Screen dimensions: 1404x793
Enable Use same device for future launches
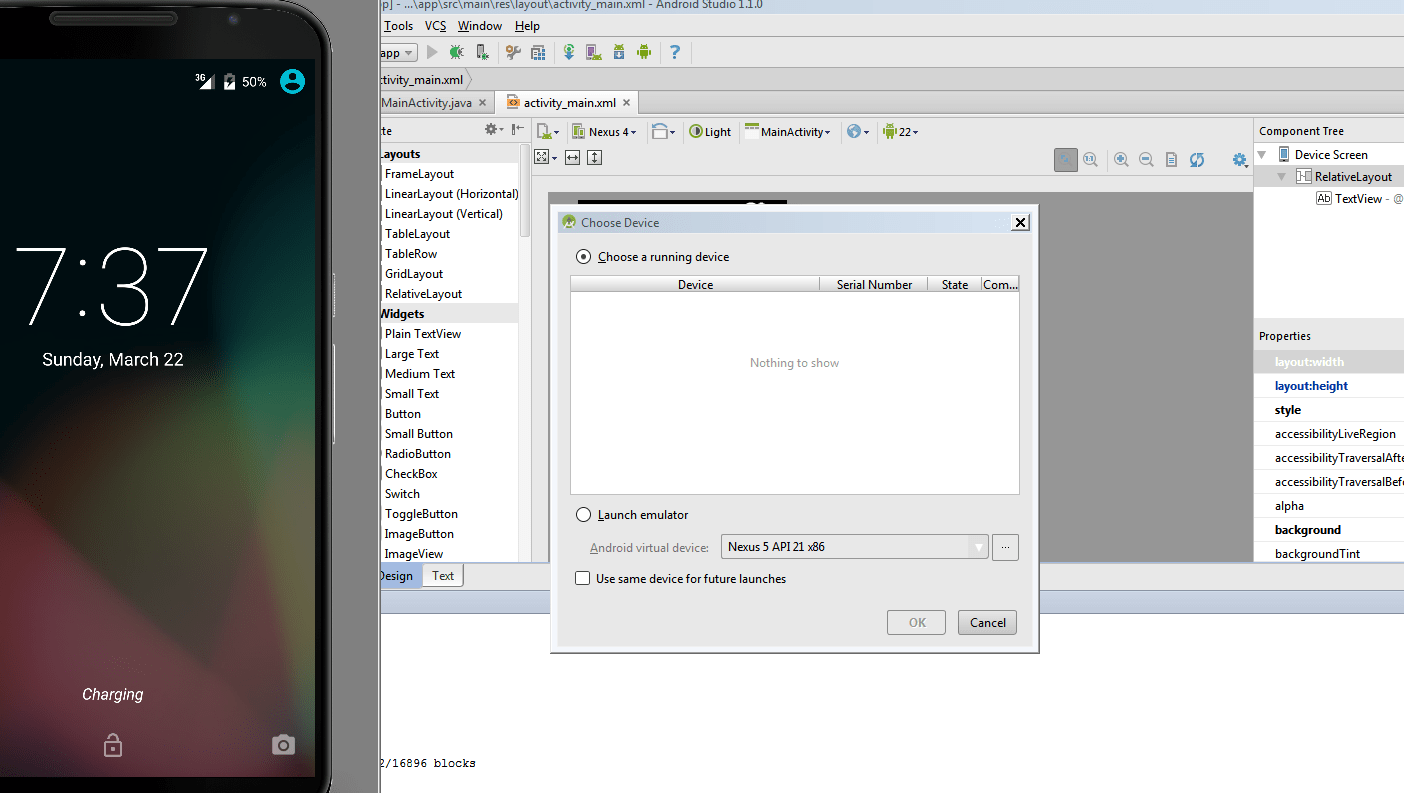[583, 578]
